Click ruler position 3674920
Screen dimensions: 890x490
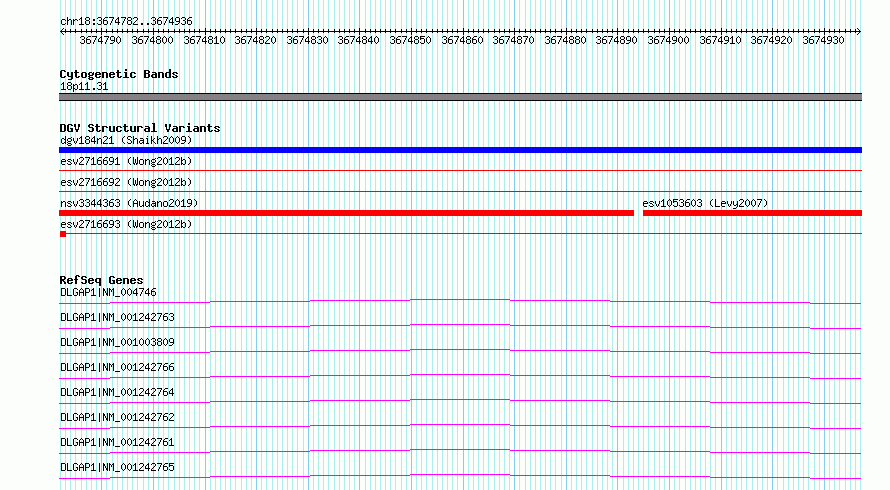[x=771, y=40]
